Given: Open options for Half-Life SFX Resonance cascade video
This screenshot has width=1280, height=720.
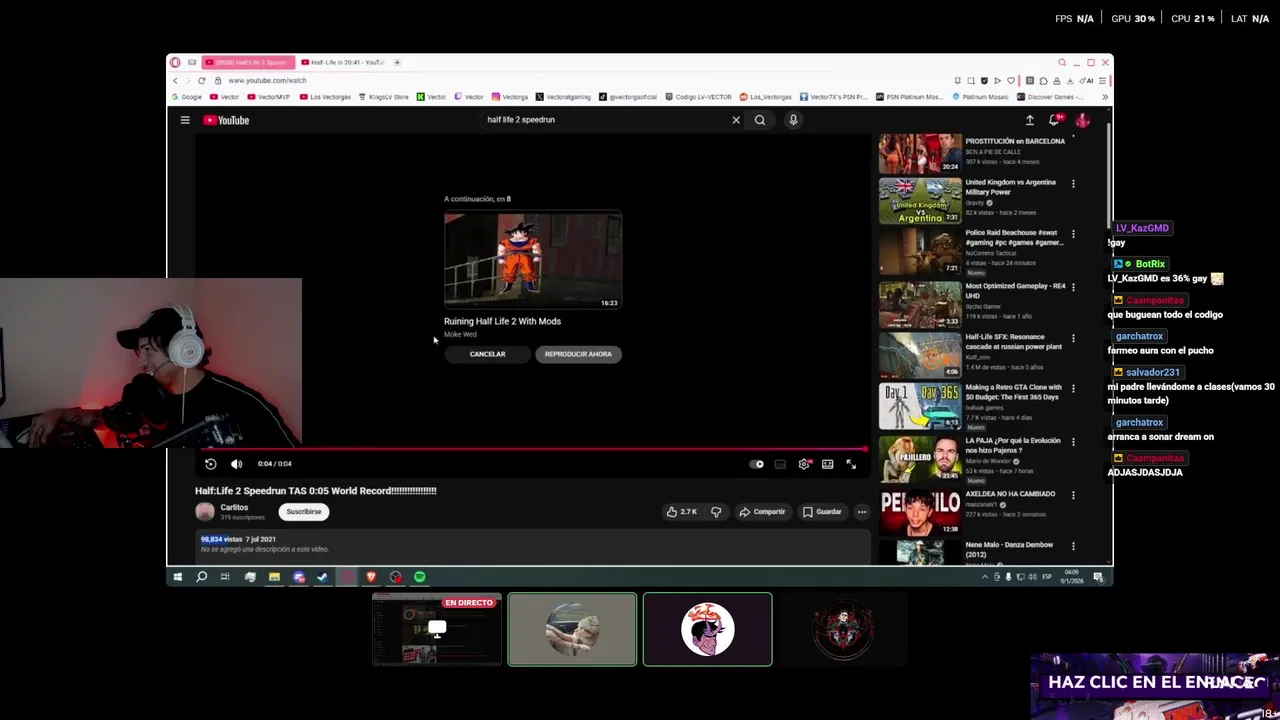Looking at the screenshot, I should pyautogui.click(x=1073, y=338).
